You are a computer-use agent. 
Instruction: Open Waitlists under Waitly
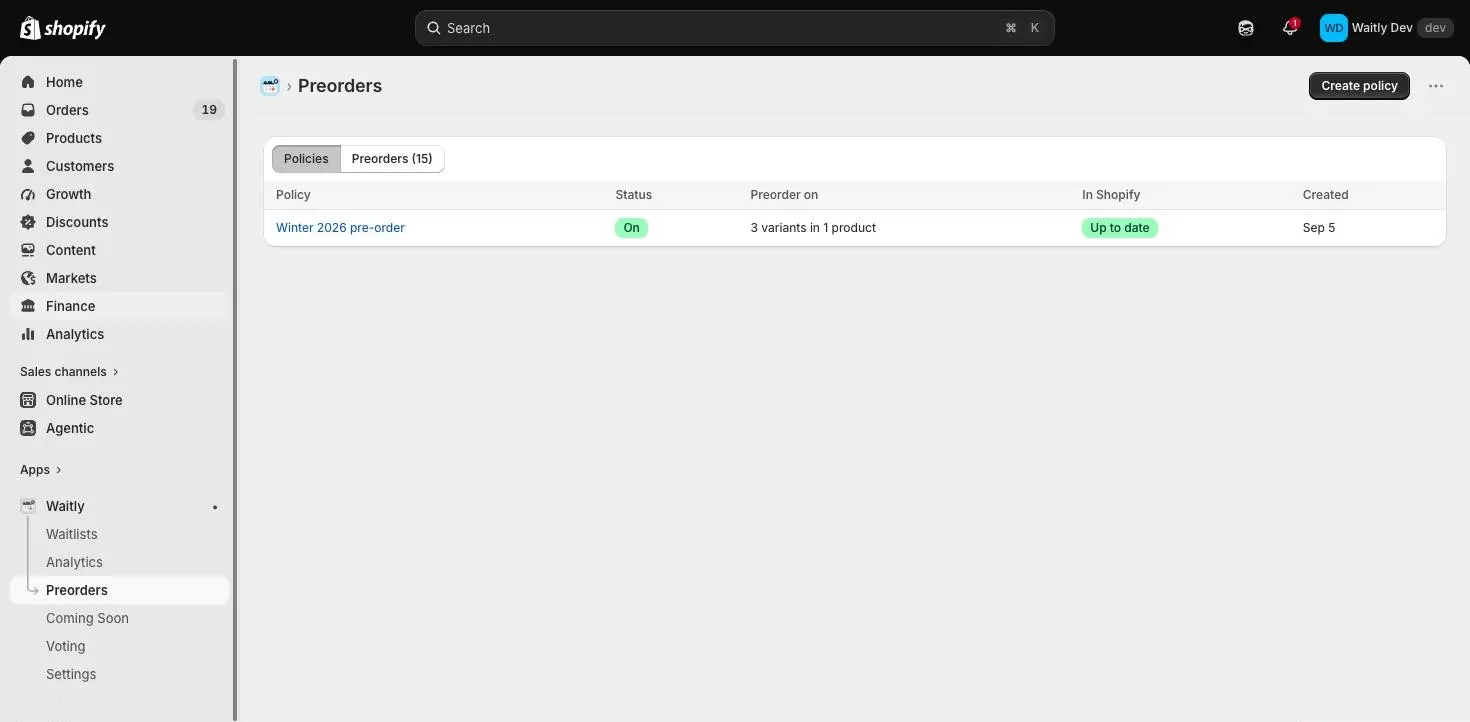[72, 534]
